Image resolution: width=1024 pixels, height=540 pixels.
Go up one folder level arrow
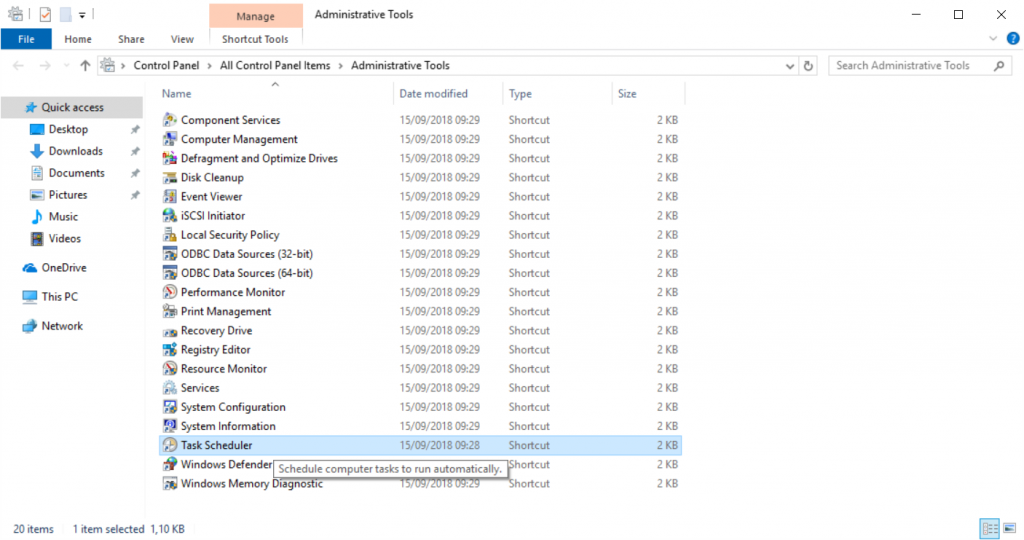[x=85, y=65]
